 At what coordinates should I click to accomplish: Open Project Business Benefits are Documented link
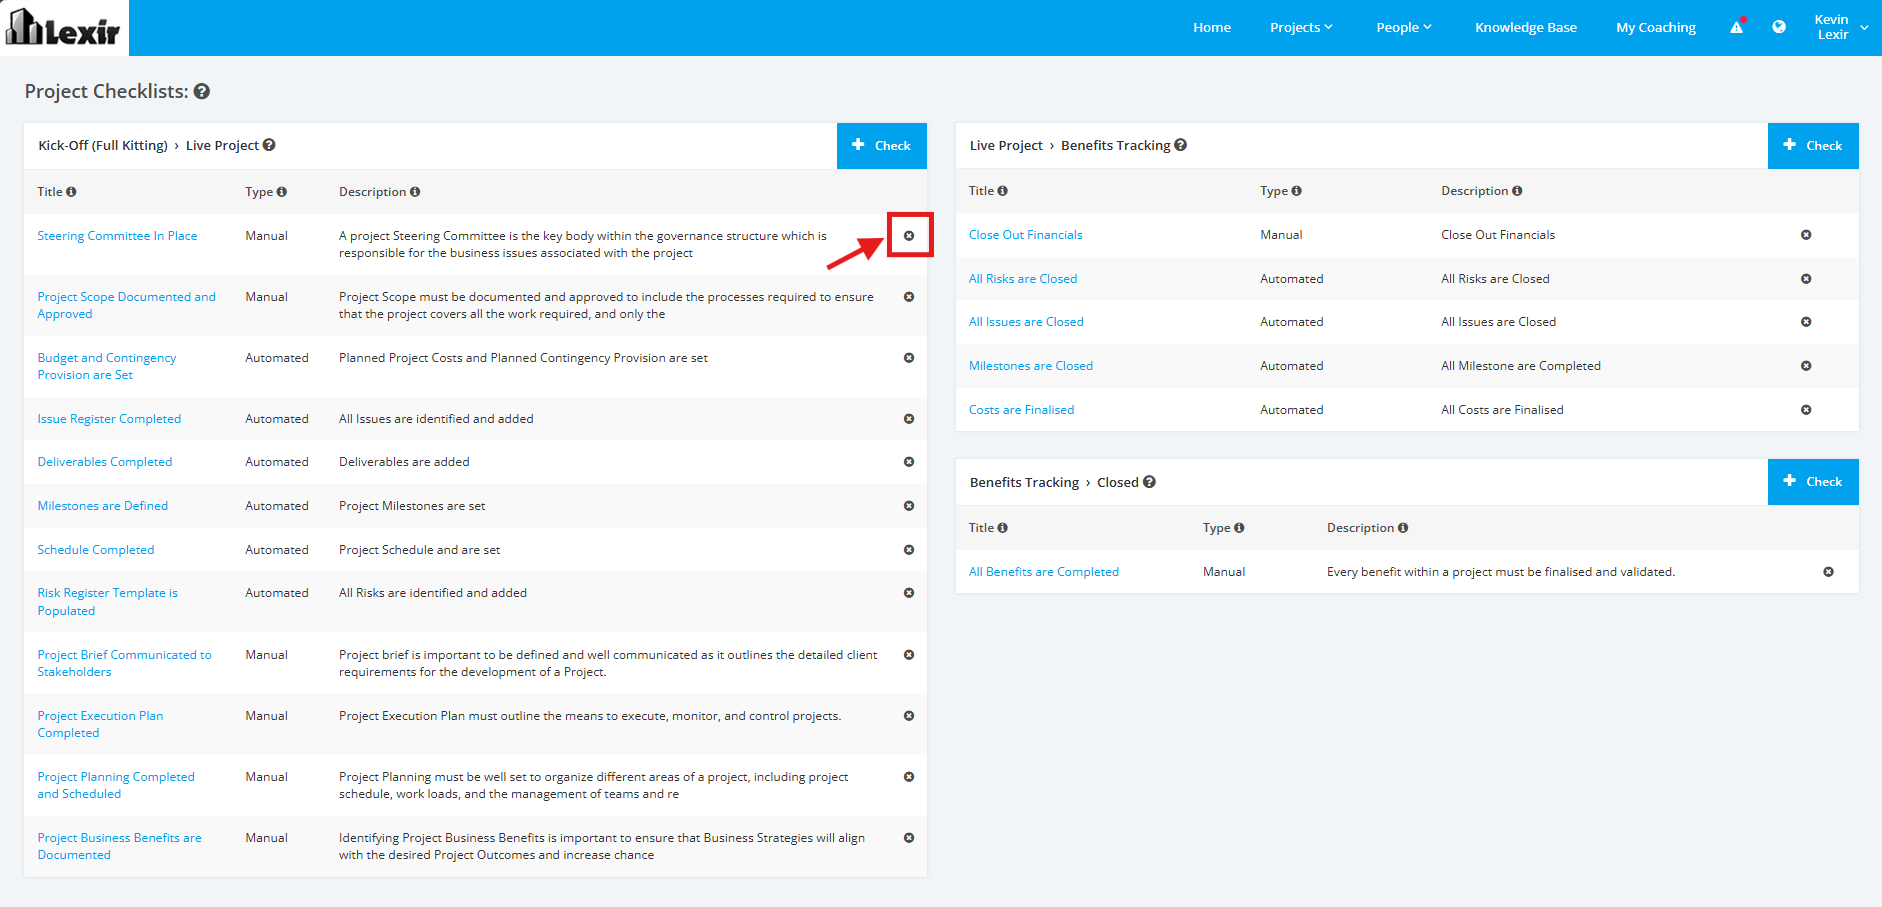pos(119,846)
